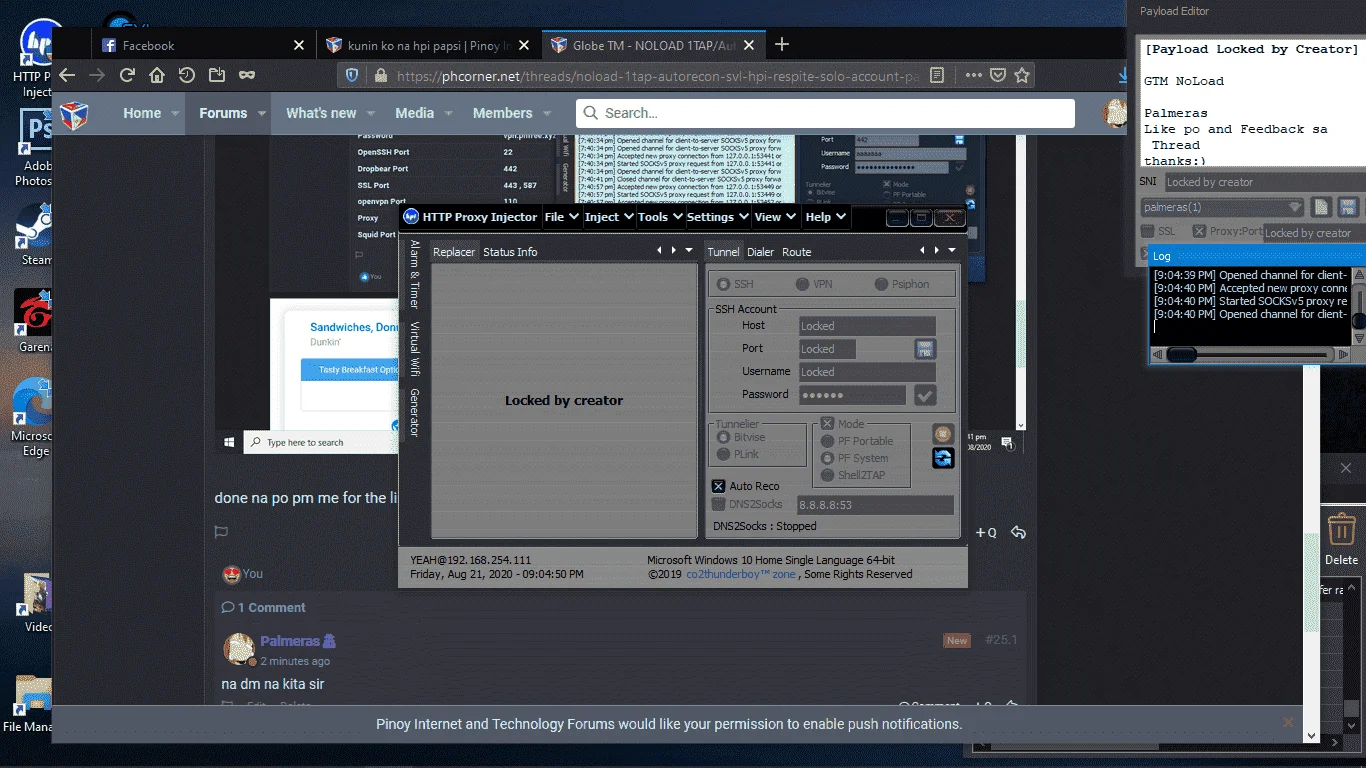The width and height of the screenshot is (1366, 768).
Task: Click the new payload document icon
Action: tap(1322, 207)
